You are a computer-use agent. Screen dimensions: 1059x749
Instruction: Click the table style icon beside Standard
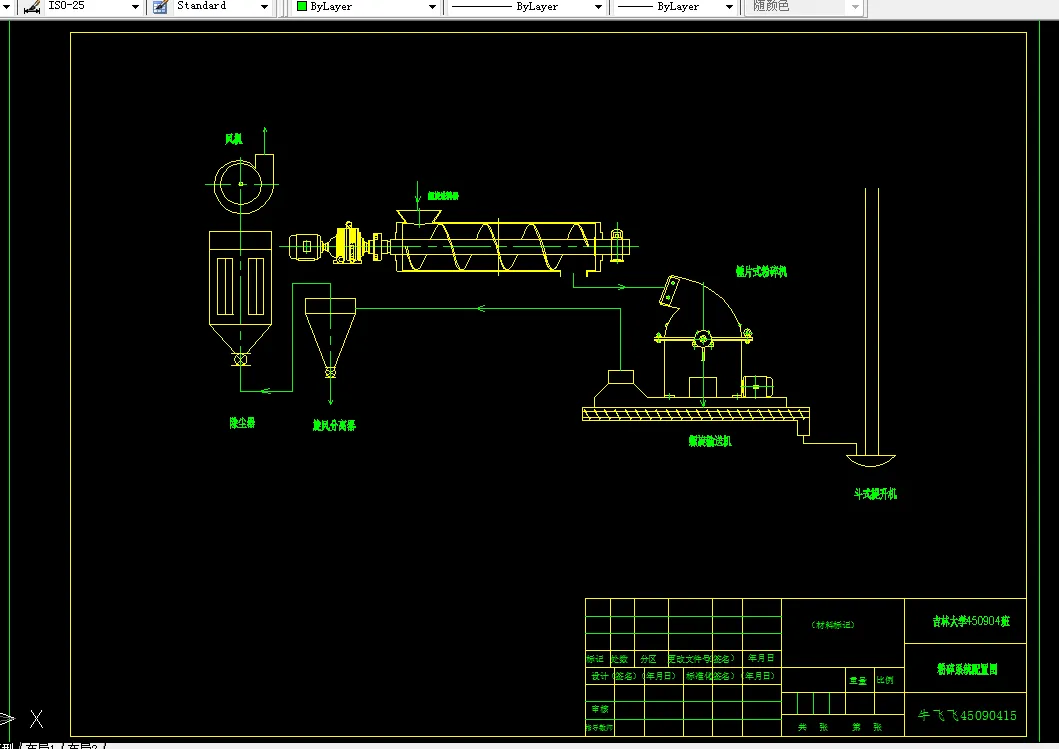160,7
